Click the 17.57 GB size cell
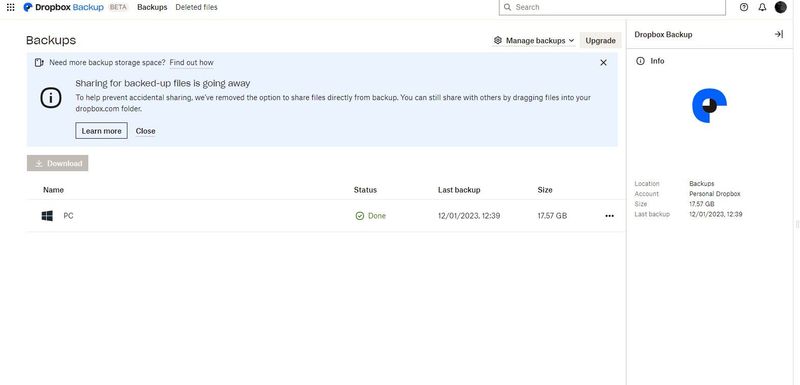 tap(552, 216)
